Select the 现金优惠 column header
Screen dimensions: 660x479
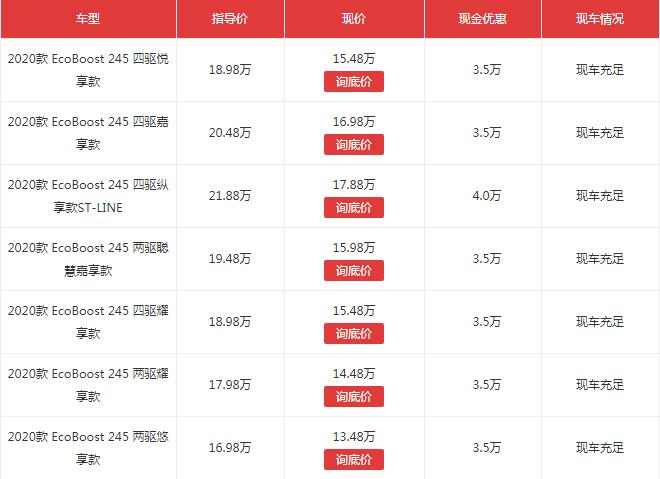pyautogui.click(x=482, y=19)
